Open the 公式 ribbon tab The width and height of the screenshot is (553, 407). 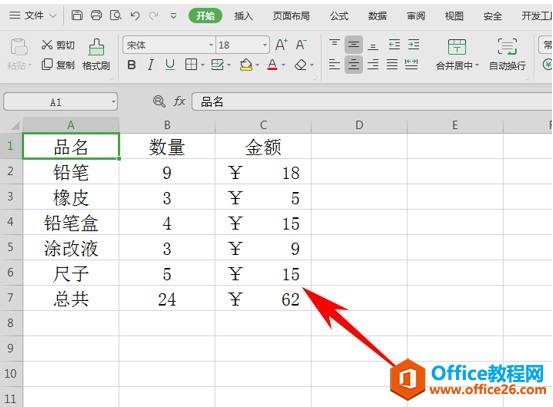click(339, 16)
